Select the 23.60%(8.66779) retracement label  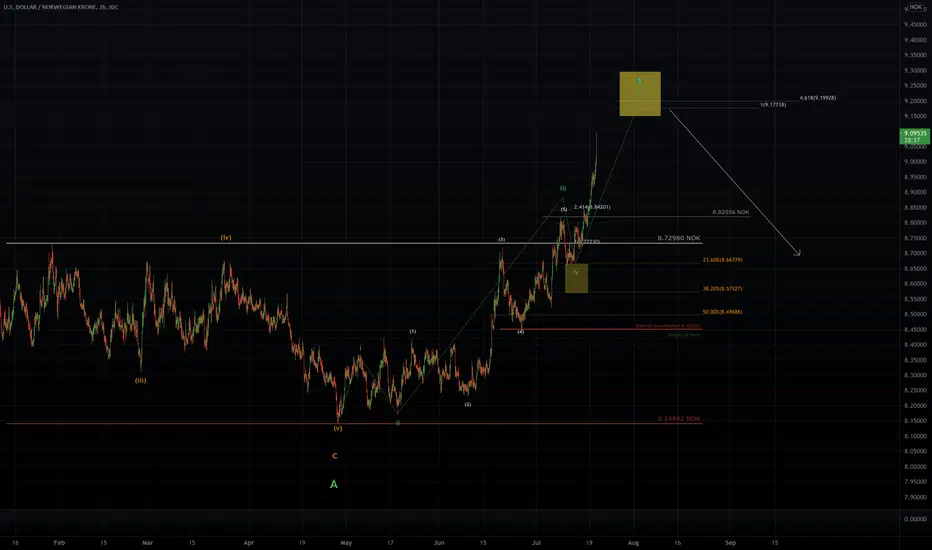click(x=722, y=260)
